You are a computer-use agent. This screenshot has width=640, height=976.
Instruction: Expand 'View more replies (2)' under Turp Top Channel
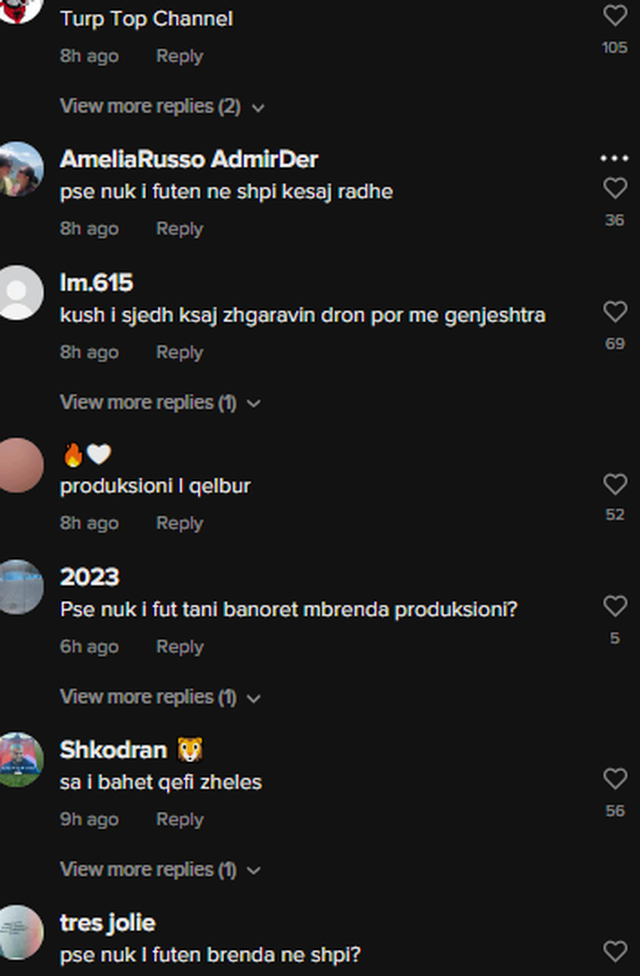(x=162, y=106)
